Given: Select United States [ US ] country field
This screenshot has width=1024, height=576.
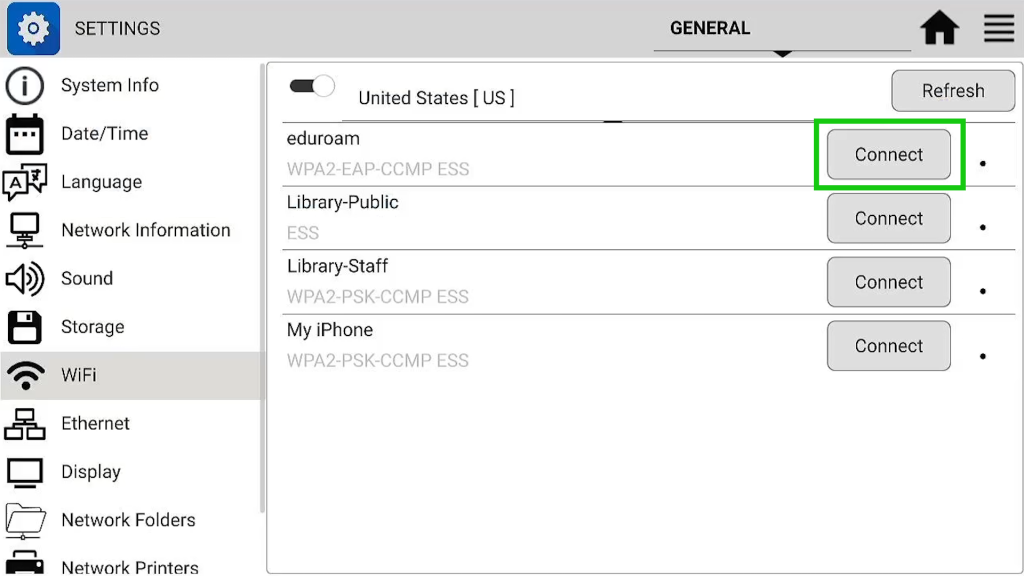Looking at the screenshot, I should click(436, 98).
